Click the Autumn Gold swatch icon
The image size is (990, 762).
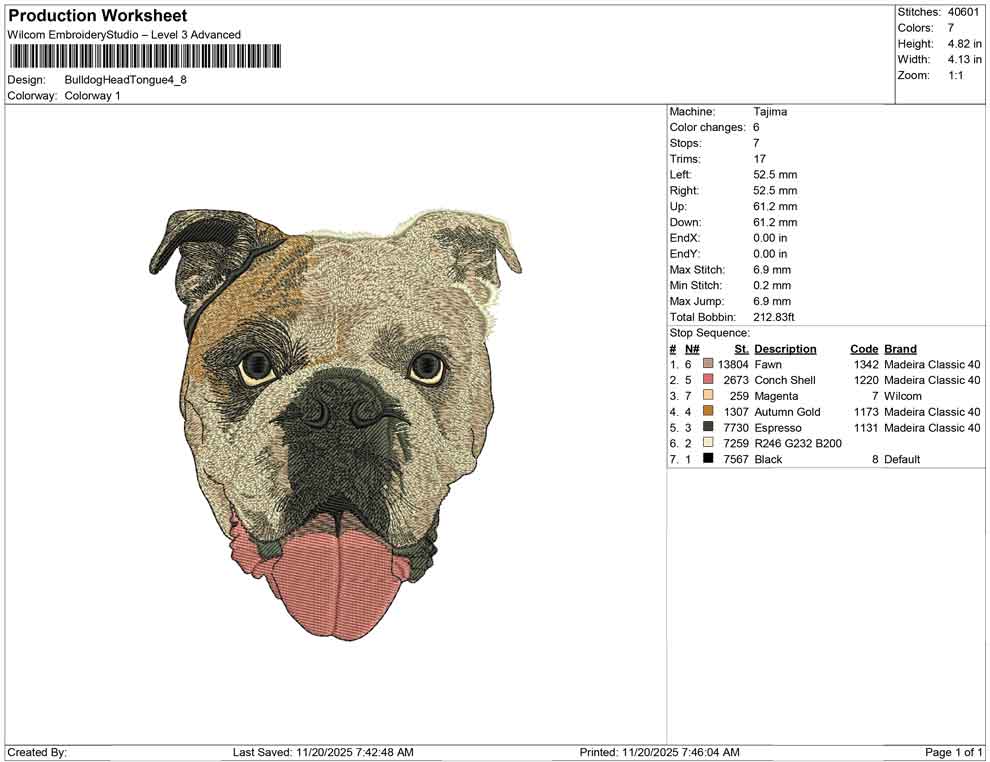(708, 411)
